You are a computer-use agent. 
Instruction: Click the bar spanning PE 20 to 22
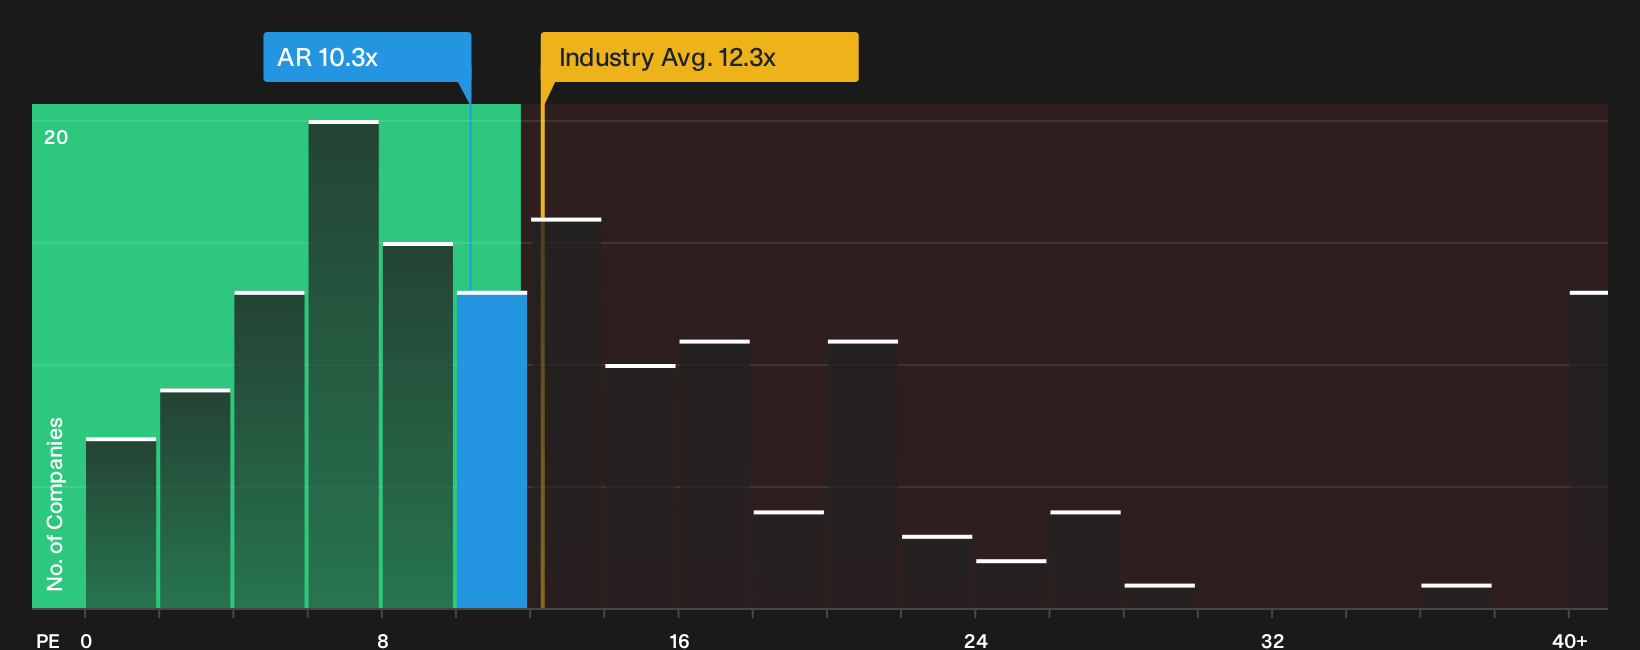[x=863, y=474]
